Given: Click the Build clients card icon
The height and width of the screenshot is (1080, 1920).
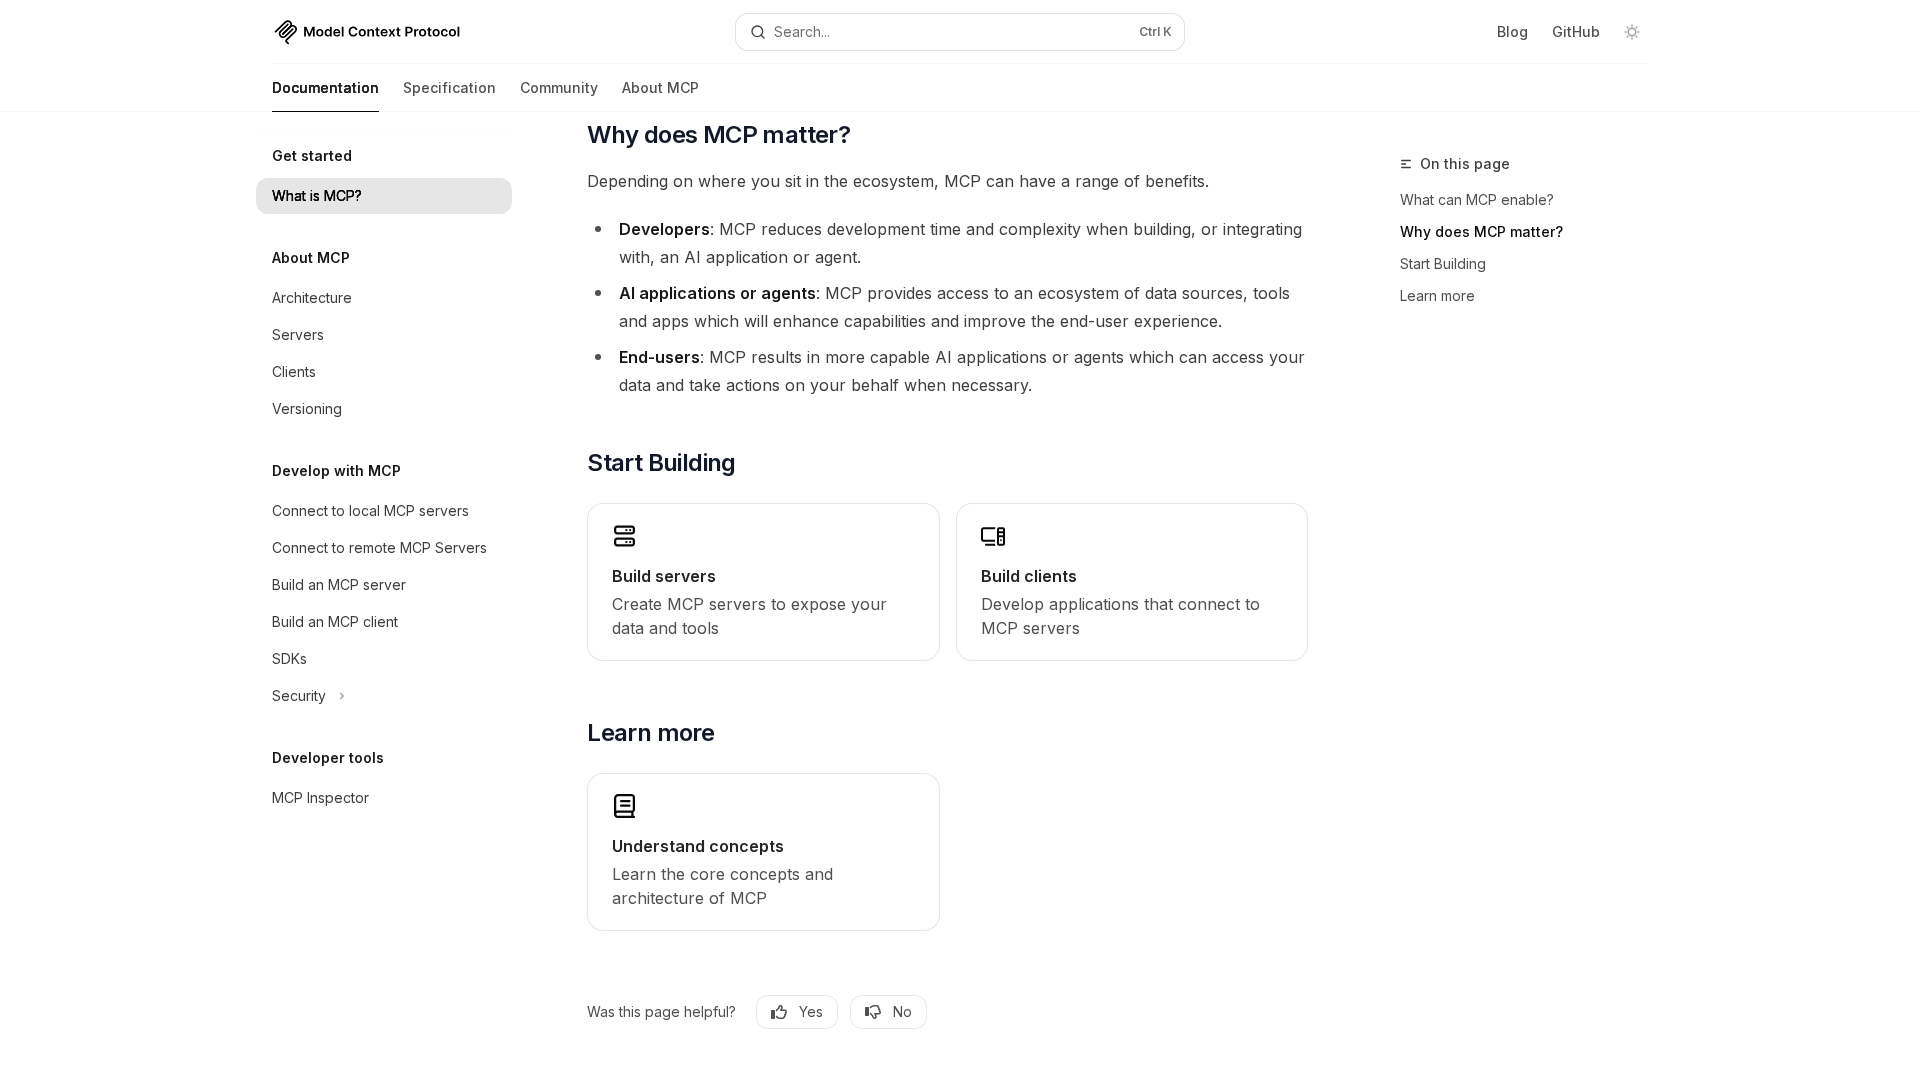Looking at the screenshot, I should [x=993, y=536].
